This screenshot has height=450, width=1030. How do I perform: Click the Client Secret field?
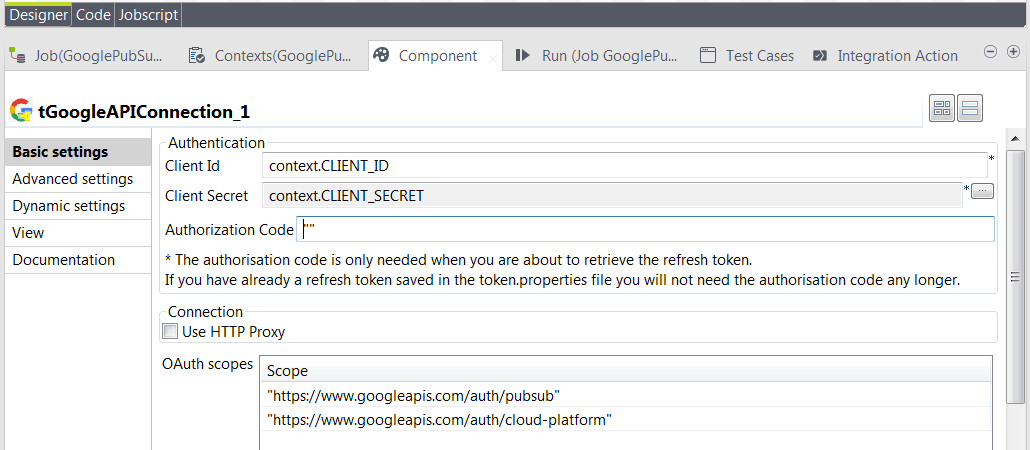point(612,195)
